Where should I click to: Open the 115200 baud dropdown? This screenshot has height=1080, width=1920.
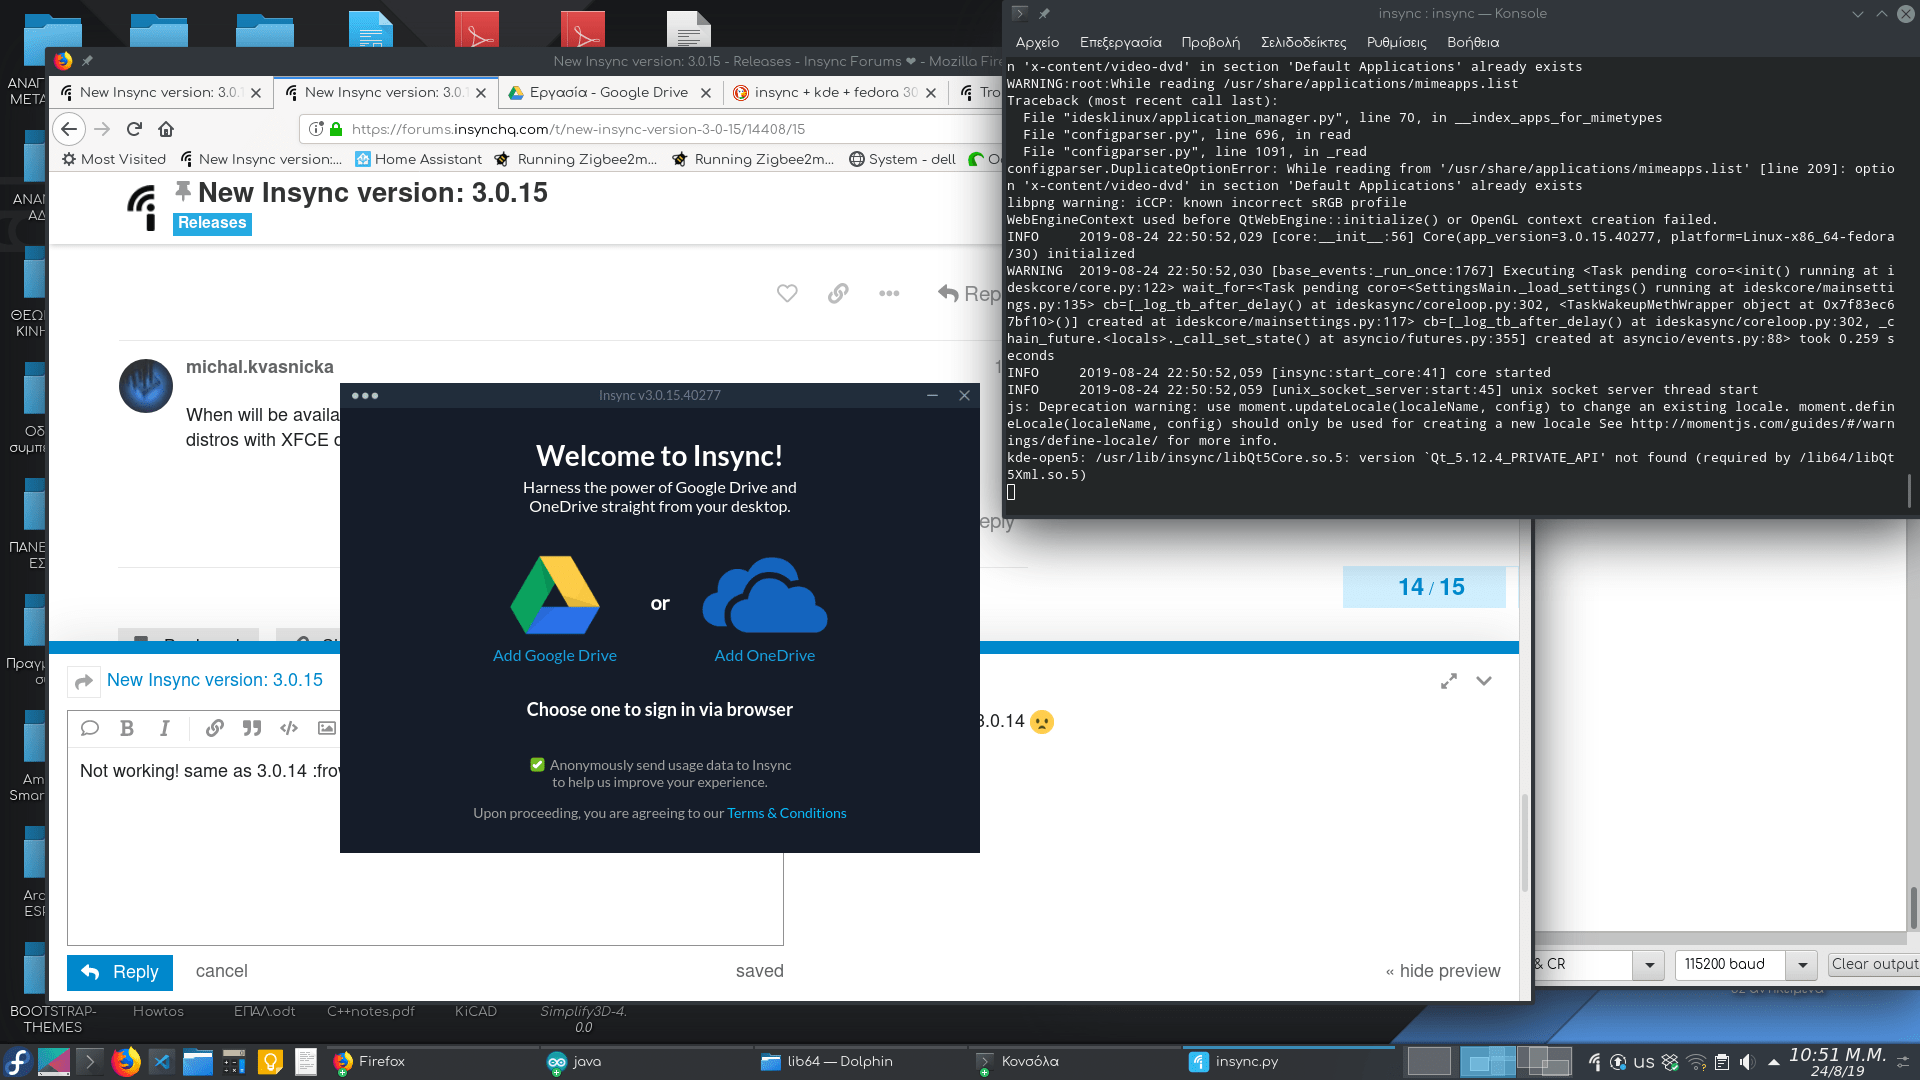coord(1801,965)
